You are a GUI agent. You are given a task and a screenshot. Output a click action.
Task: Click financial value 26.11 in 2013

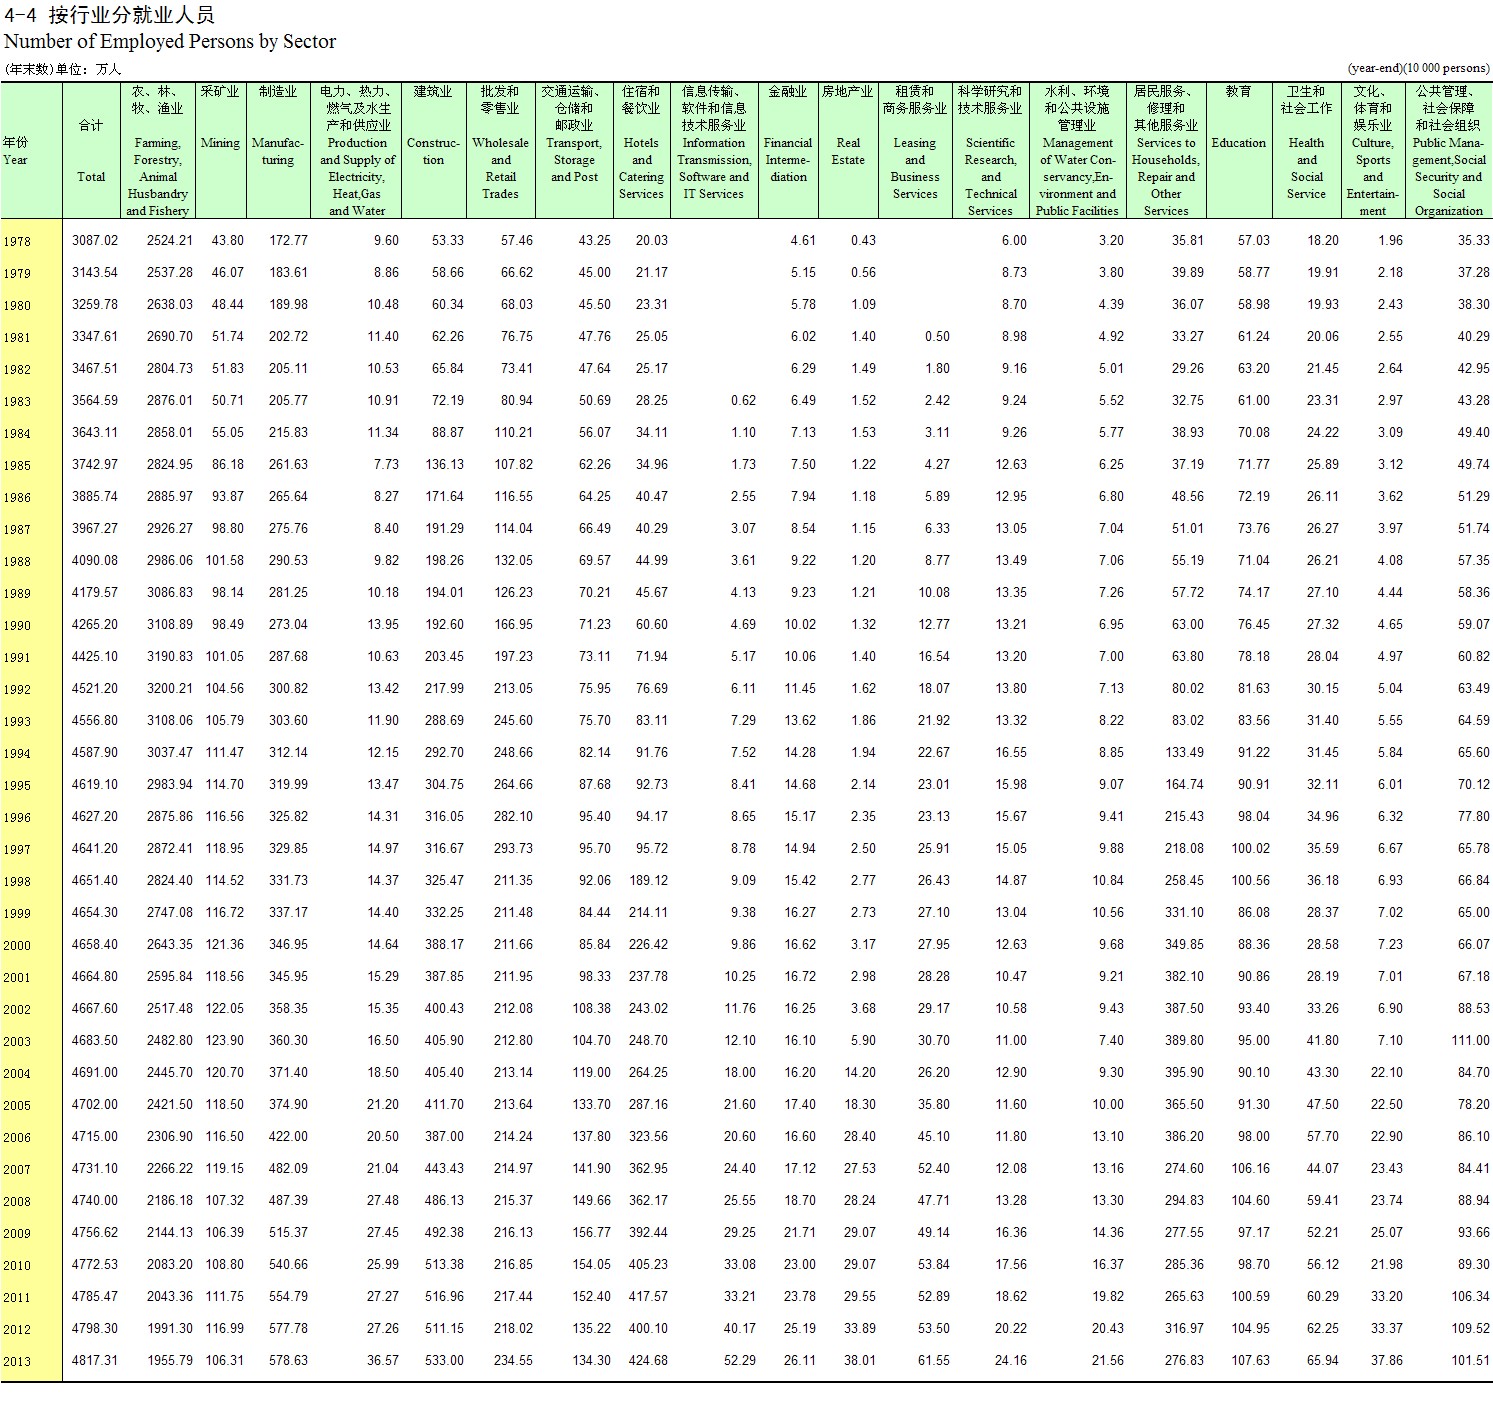pyautogui.click(x=800, y=1361)
